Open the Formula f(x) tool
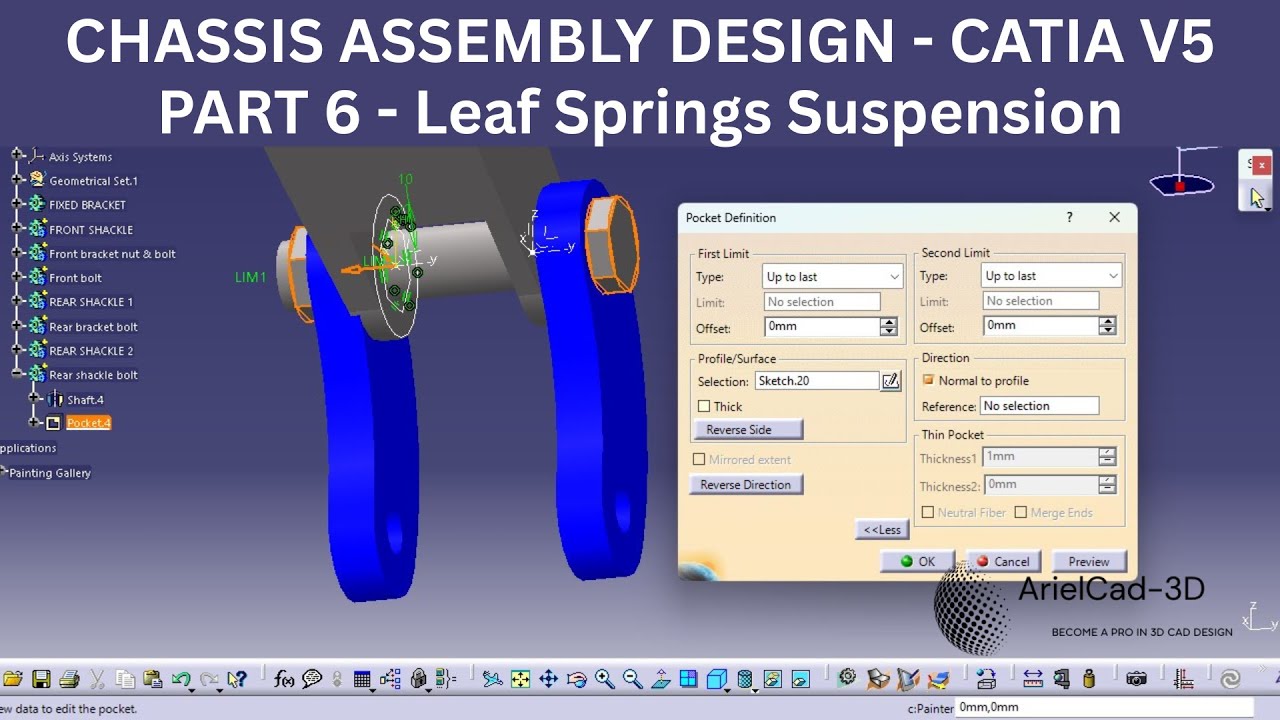This screenshot has width=1280, height=720. click(284, 679)
